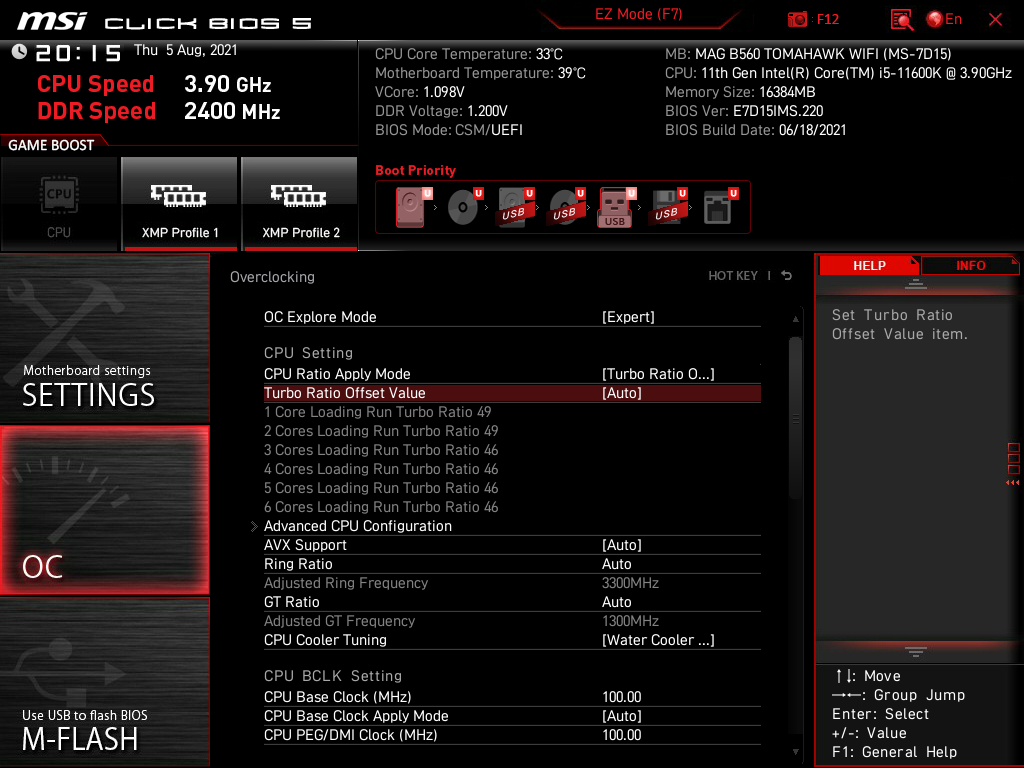Click the back arrow icon next to HOT KEY
This screenshot has width=1024, height=768.
click(x=787, y=276)
